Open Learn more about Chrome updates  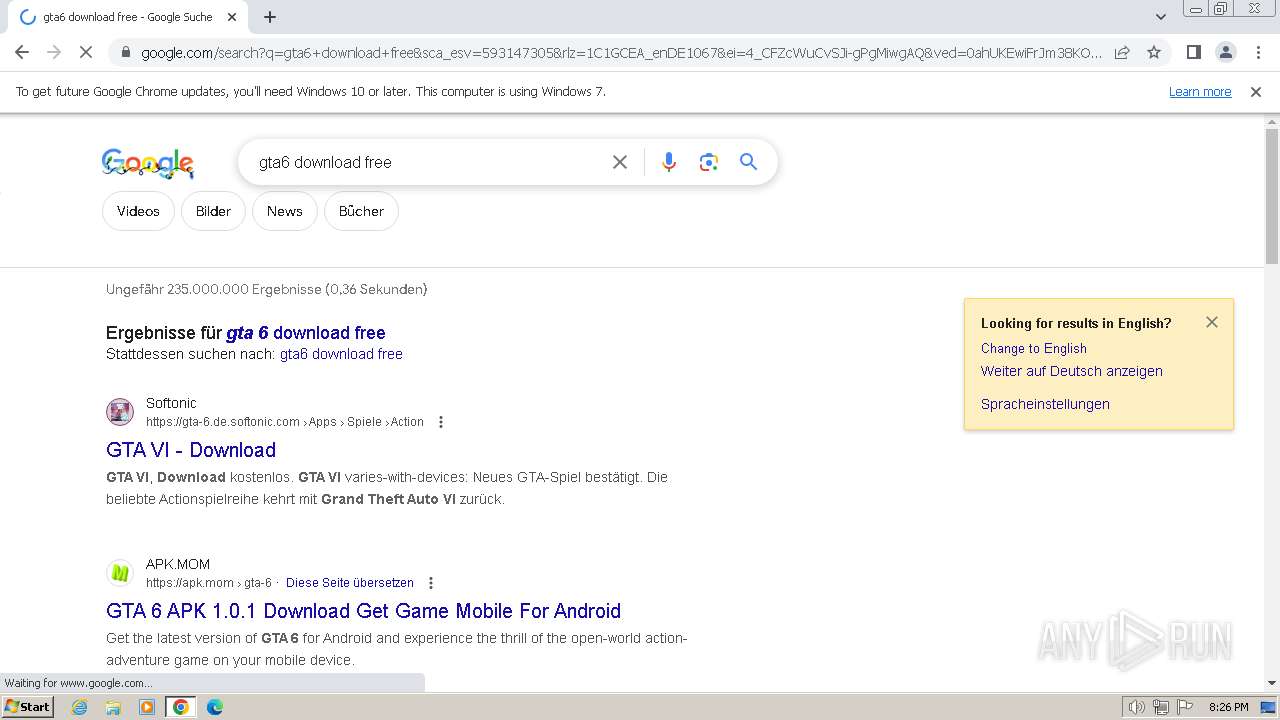coord(1200,91)
